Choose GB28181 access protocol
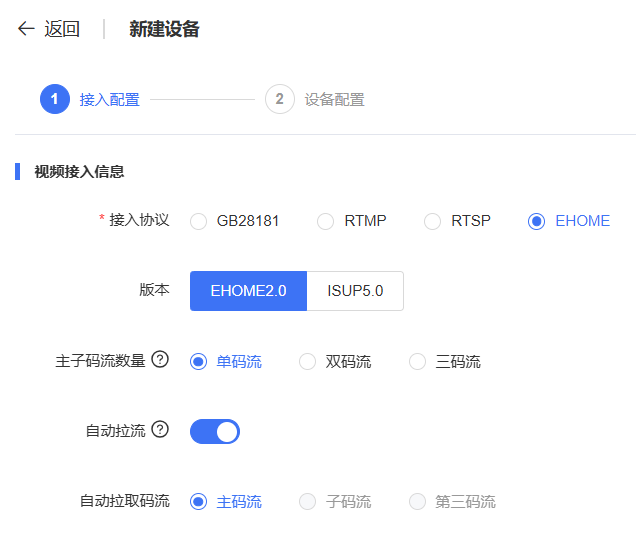Image resolution: width=636 pixels, height=548 pixels. click(x=235, y=221)
